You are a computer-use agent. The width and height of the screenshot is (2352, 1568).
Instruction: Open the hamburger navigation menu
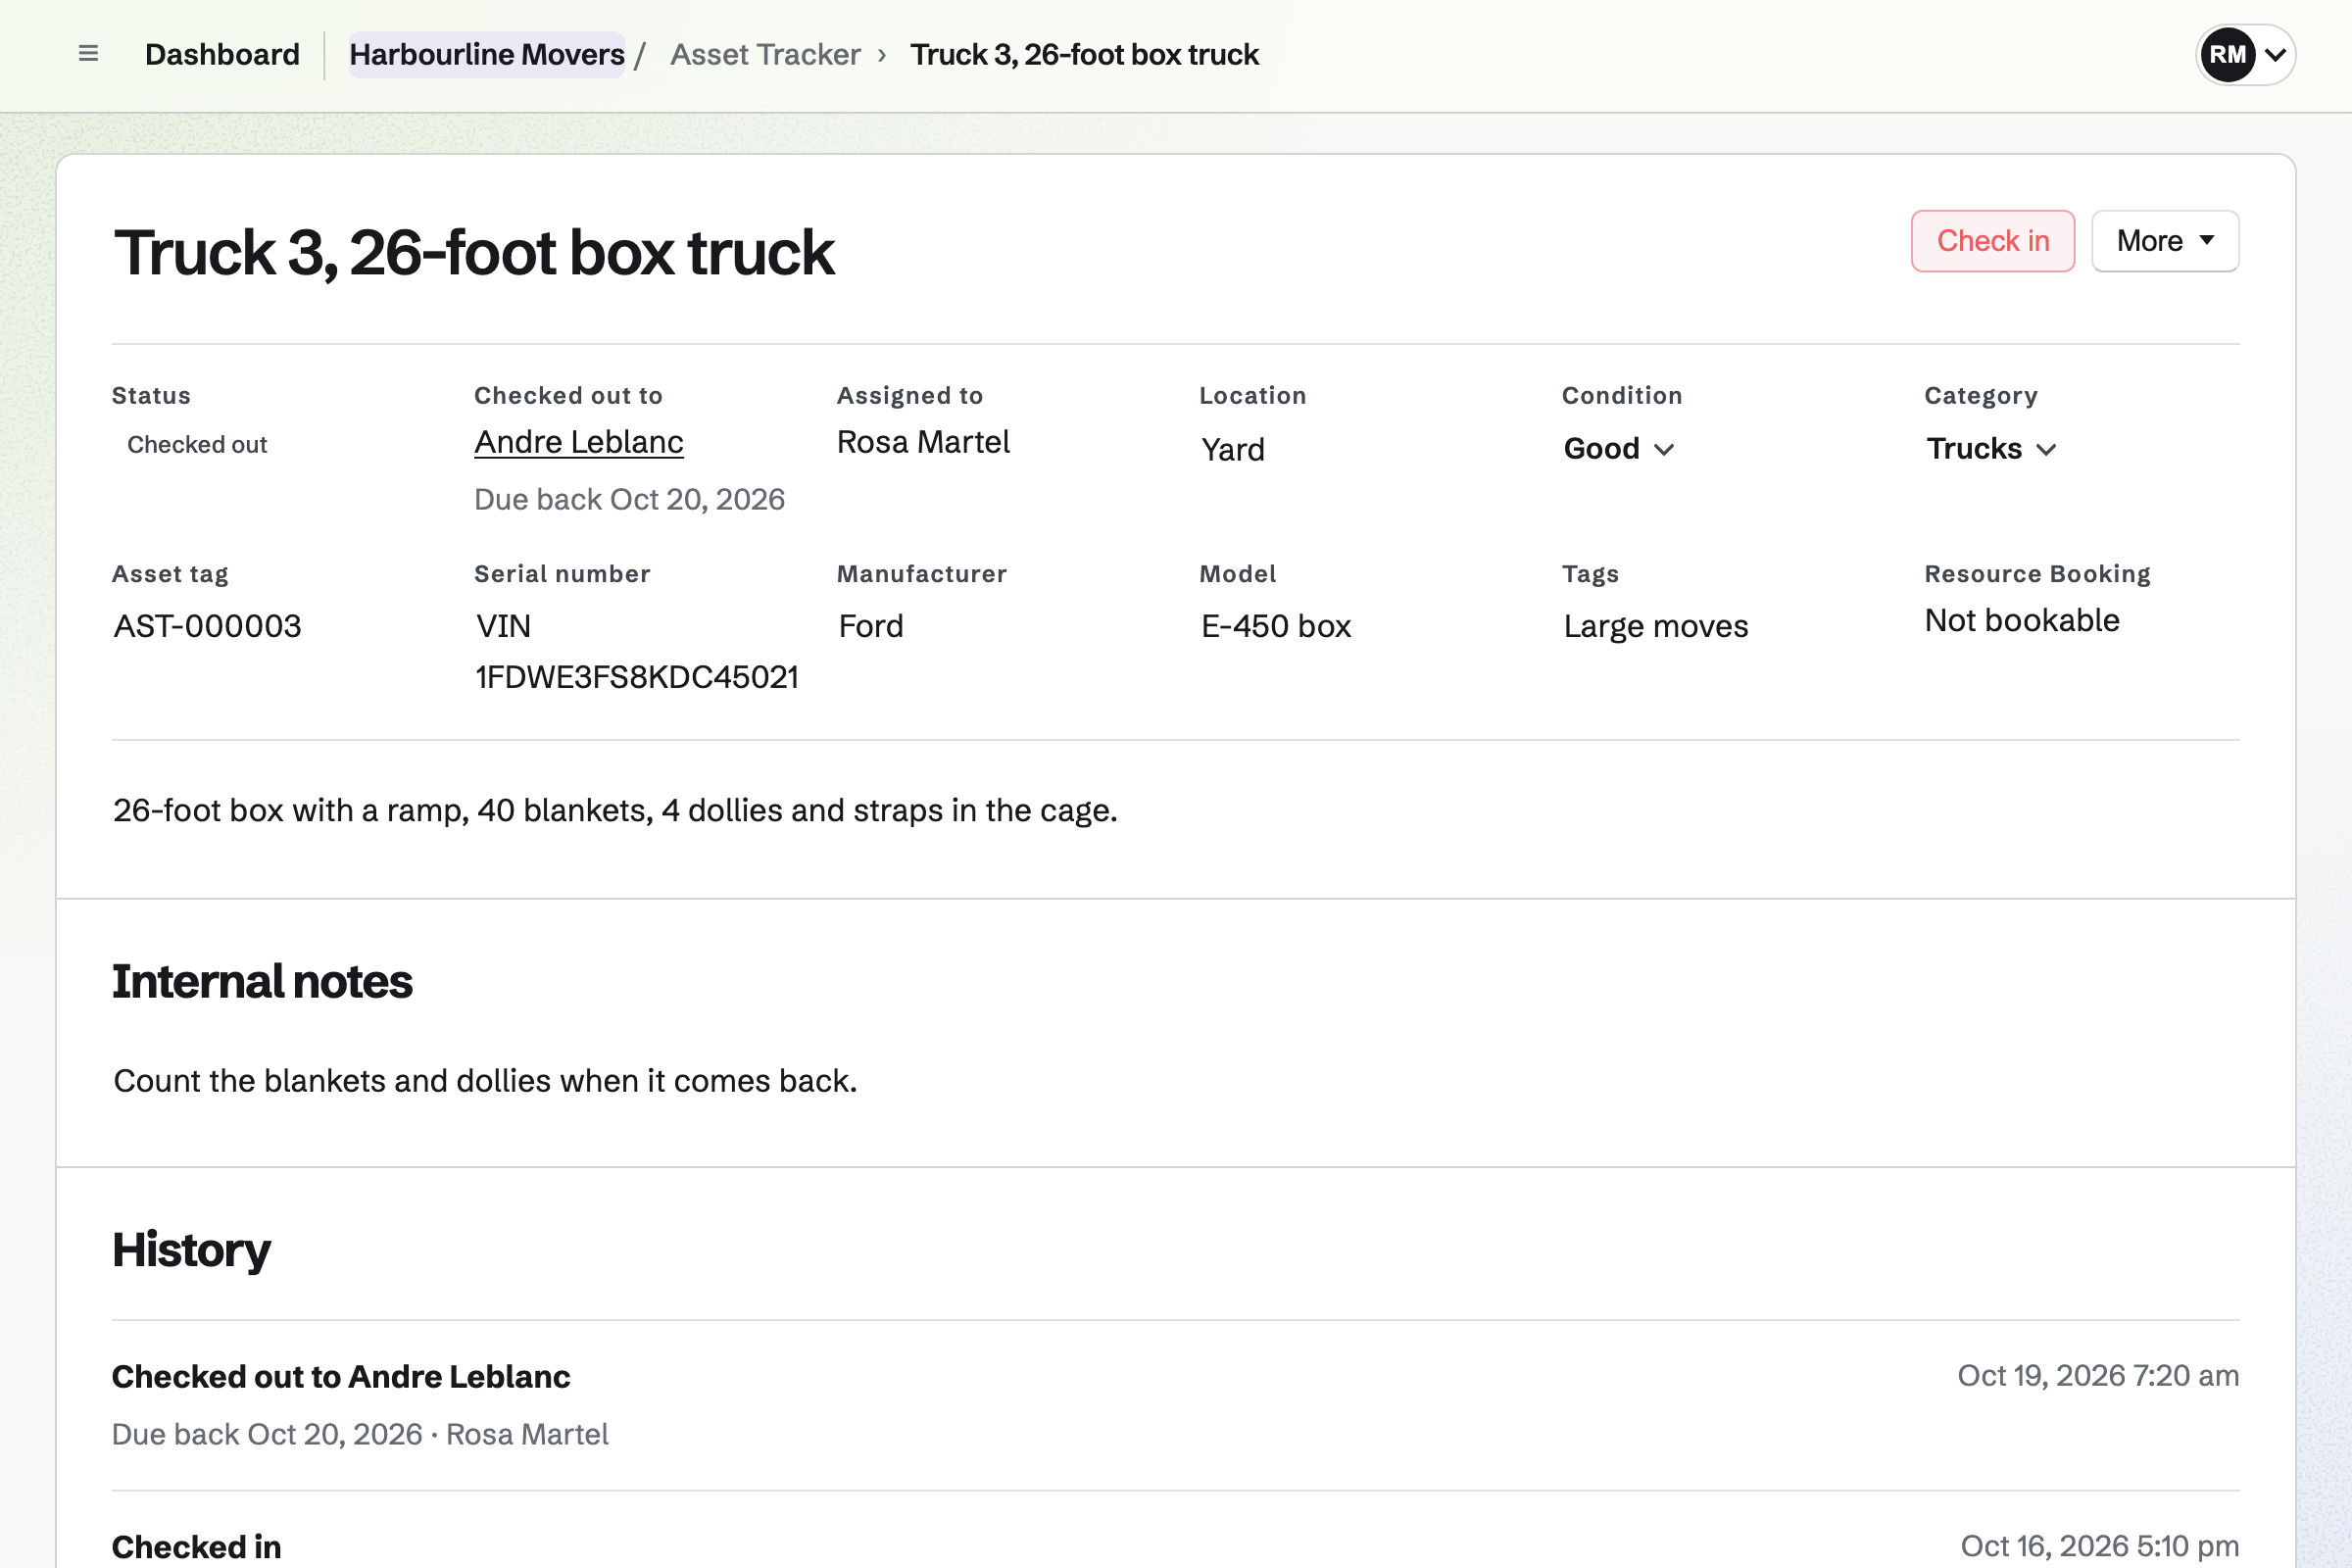pyautogui.click(x=88, y=54)
